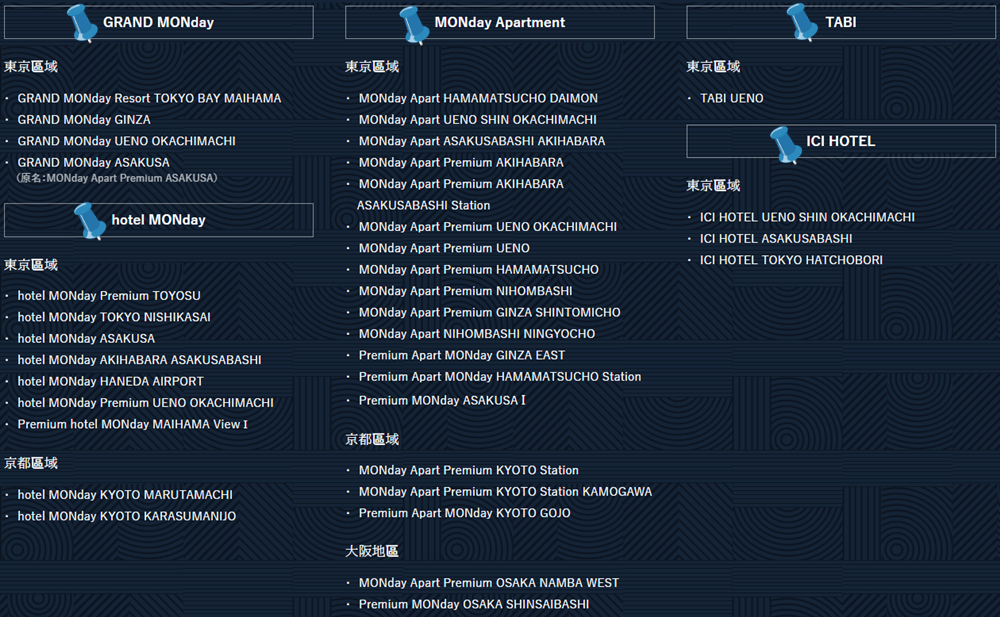Open Premium Apart MONday GINZA EAST

click(x=462, y=355)
